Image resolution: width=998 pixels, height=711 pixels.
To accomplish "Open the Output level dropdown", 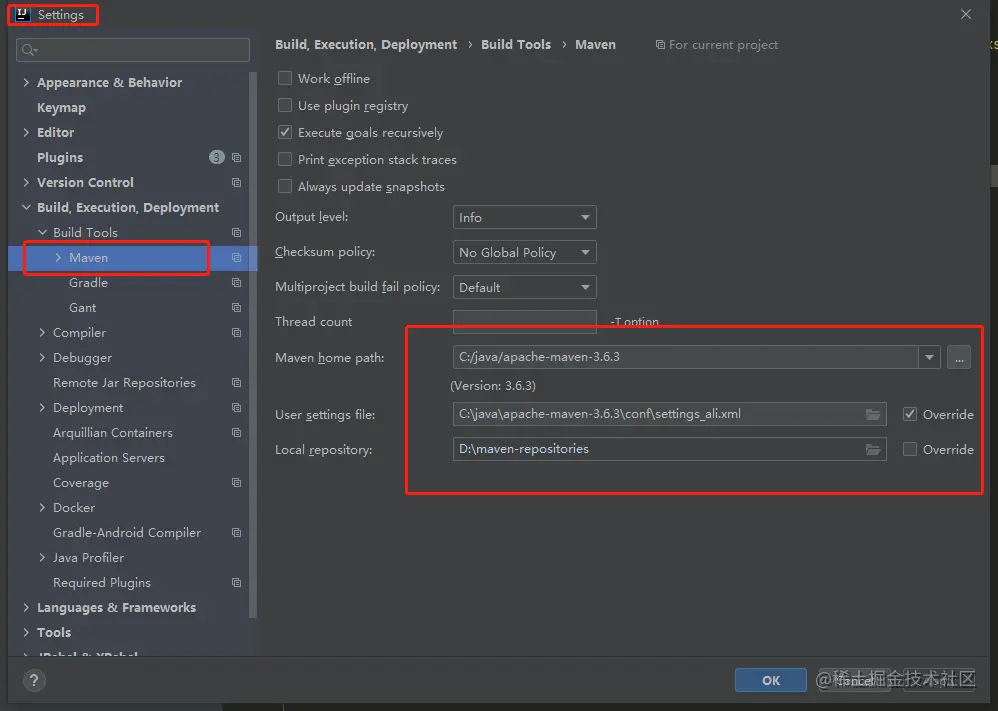I will (x=524, y=217).
